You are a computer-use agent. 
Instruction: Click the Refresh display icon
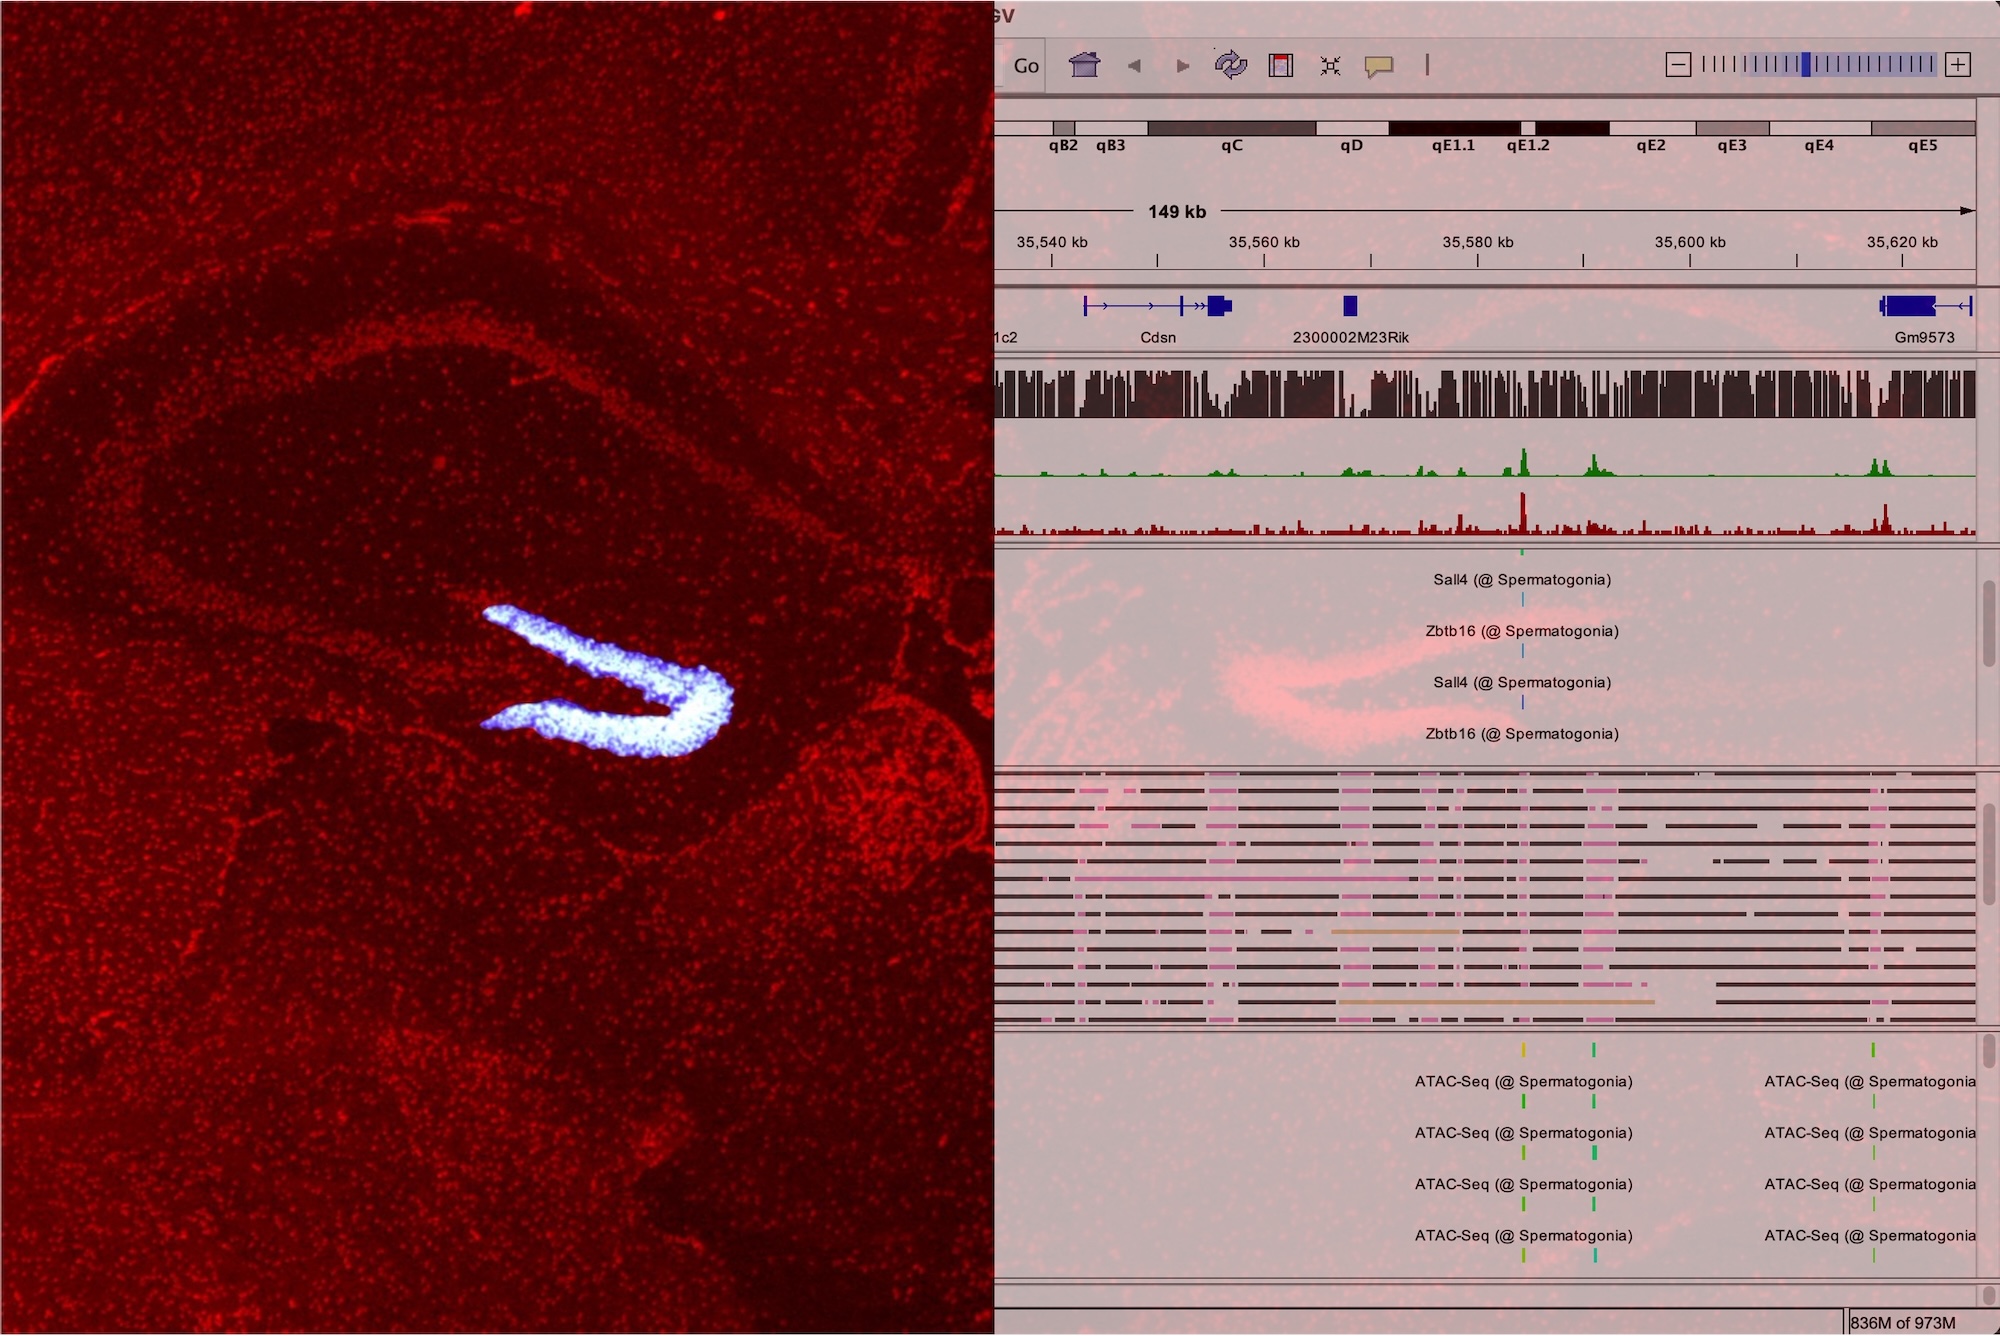pos(1231,66)
